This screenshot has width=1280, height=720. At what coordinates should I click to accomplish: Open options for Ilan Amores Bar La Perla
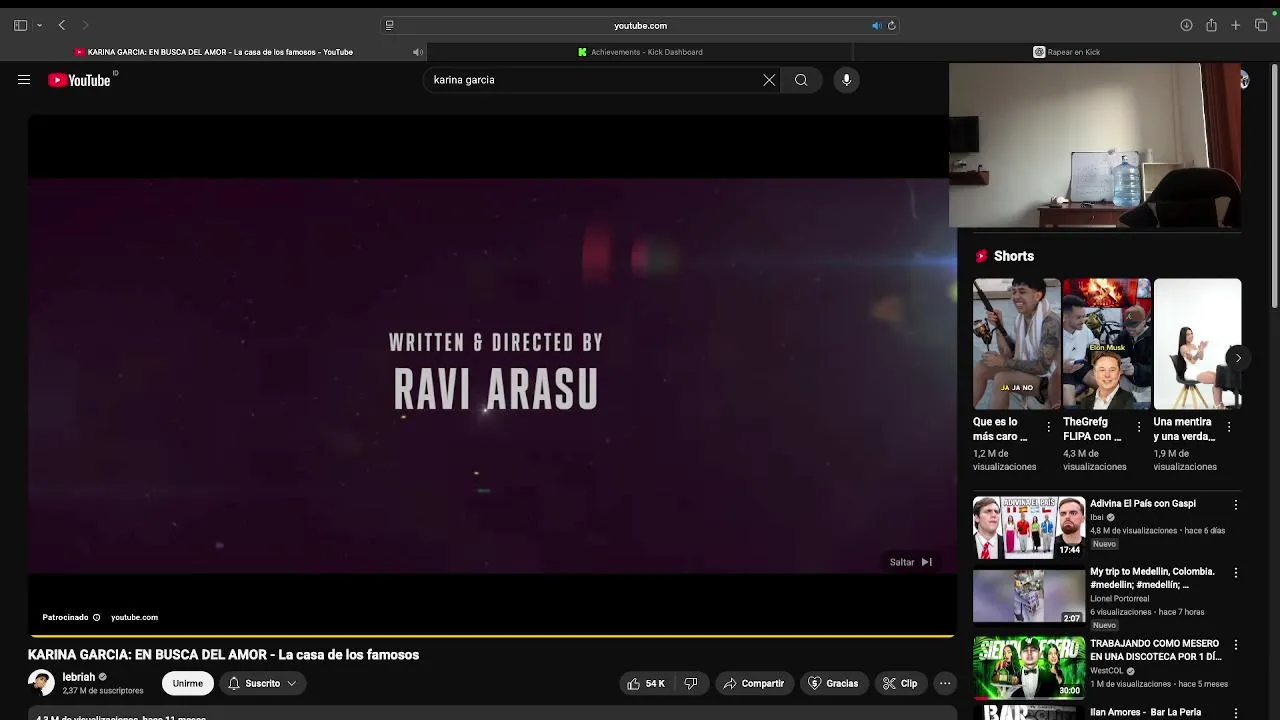click(x=1235, y=713)
